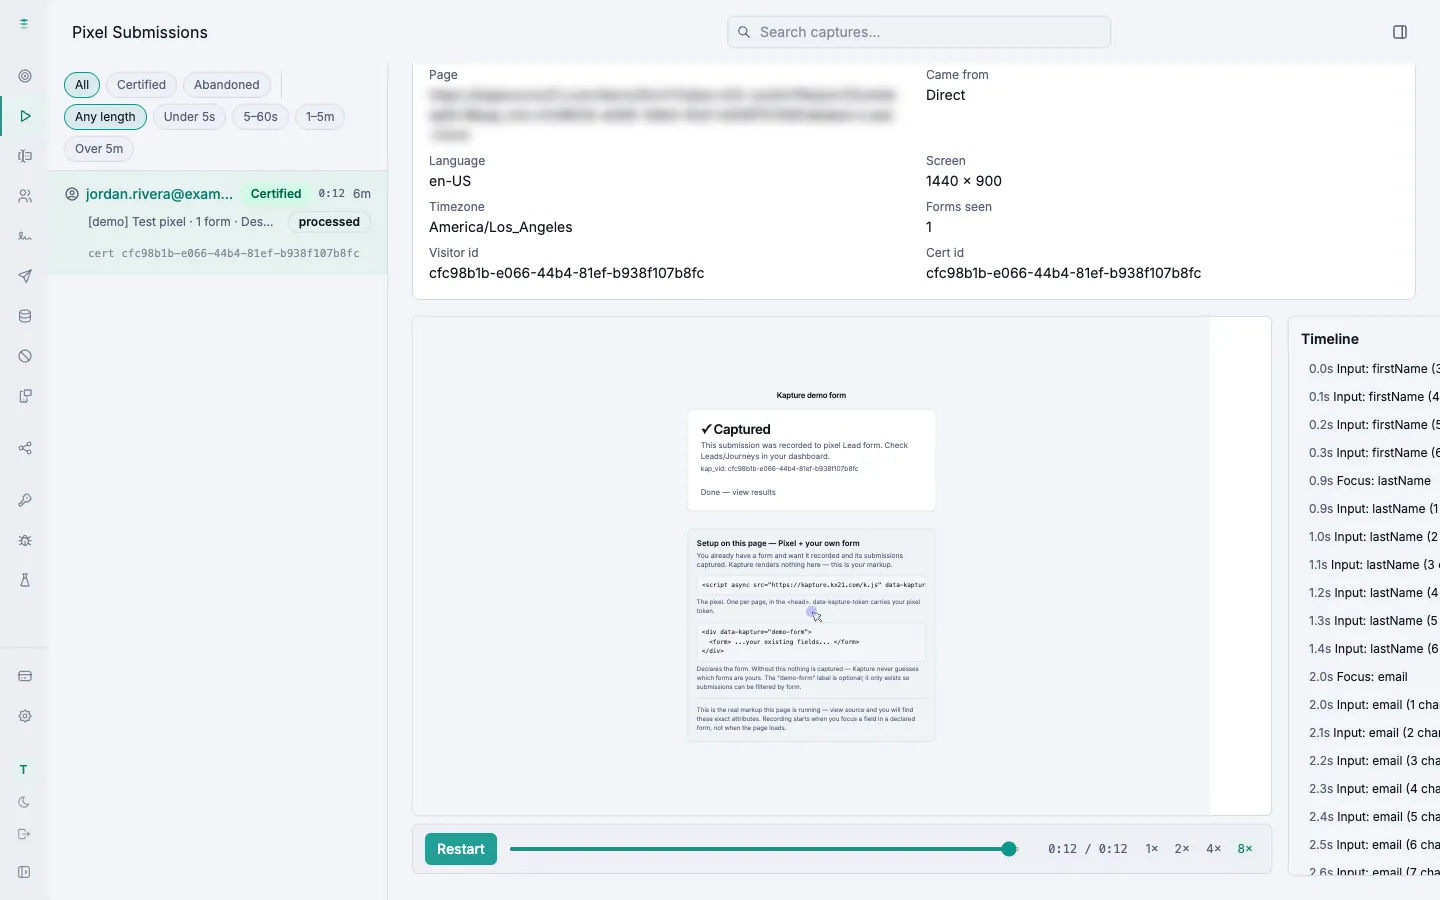
Task: Click the target icon in the sidebar
Action: [x=25, y=76]
